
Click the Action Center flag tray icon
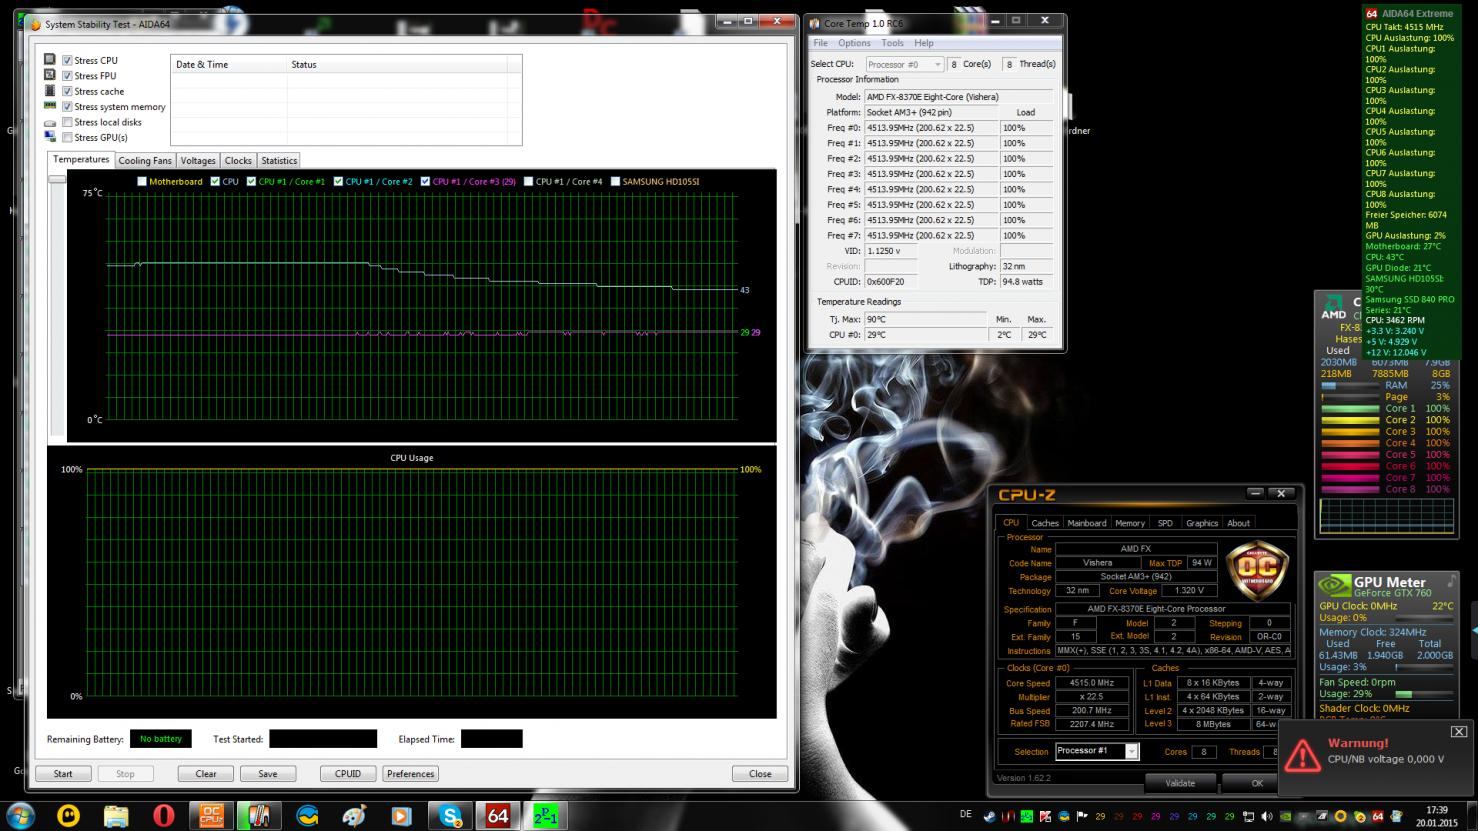(x=1082, y=816)
